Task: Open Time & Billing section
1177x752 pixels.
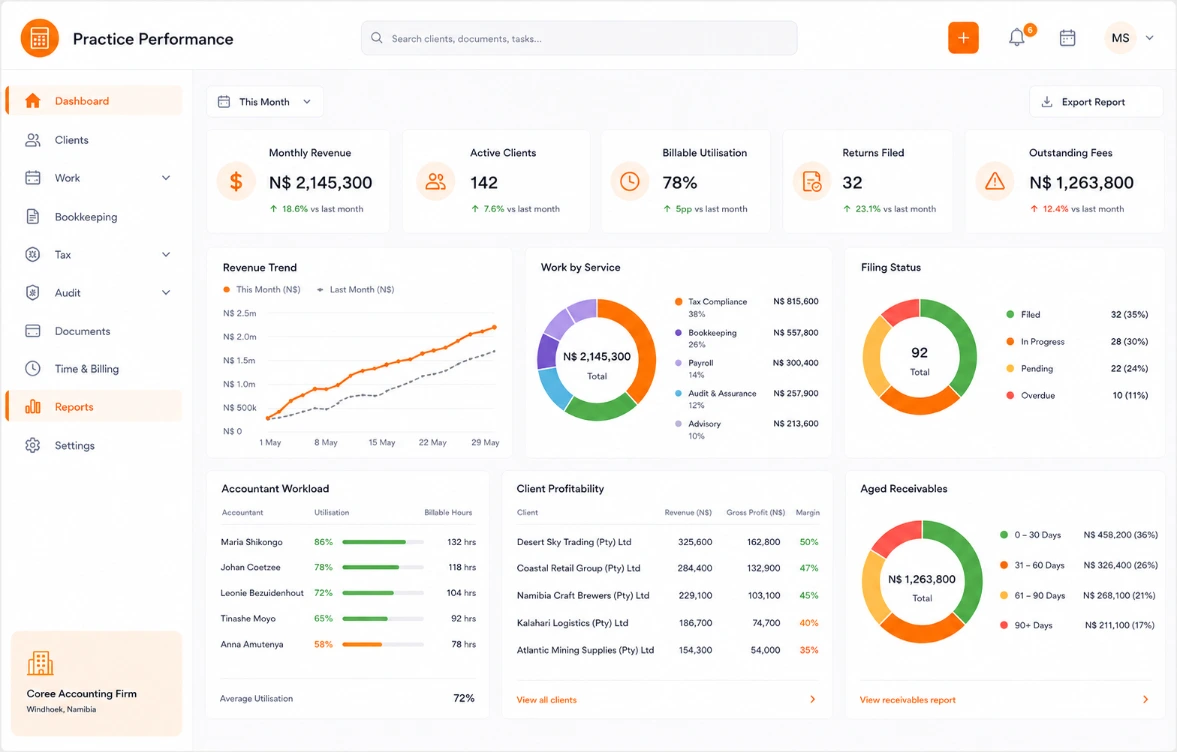Action: pos(95,368)
